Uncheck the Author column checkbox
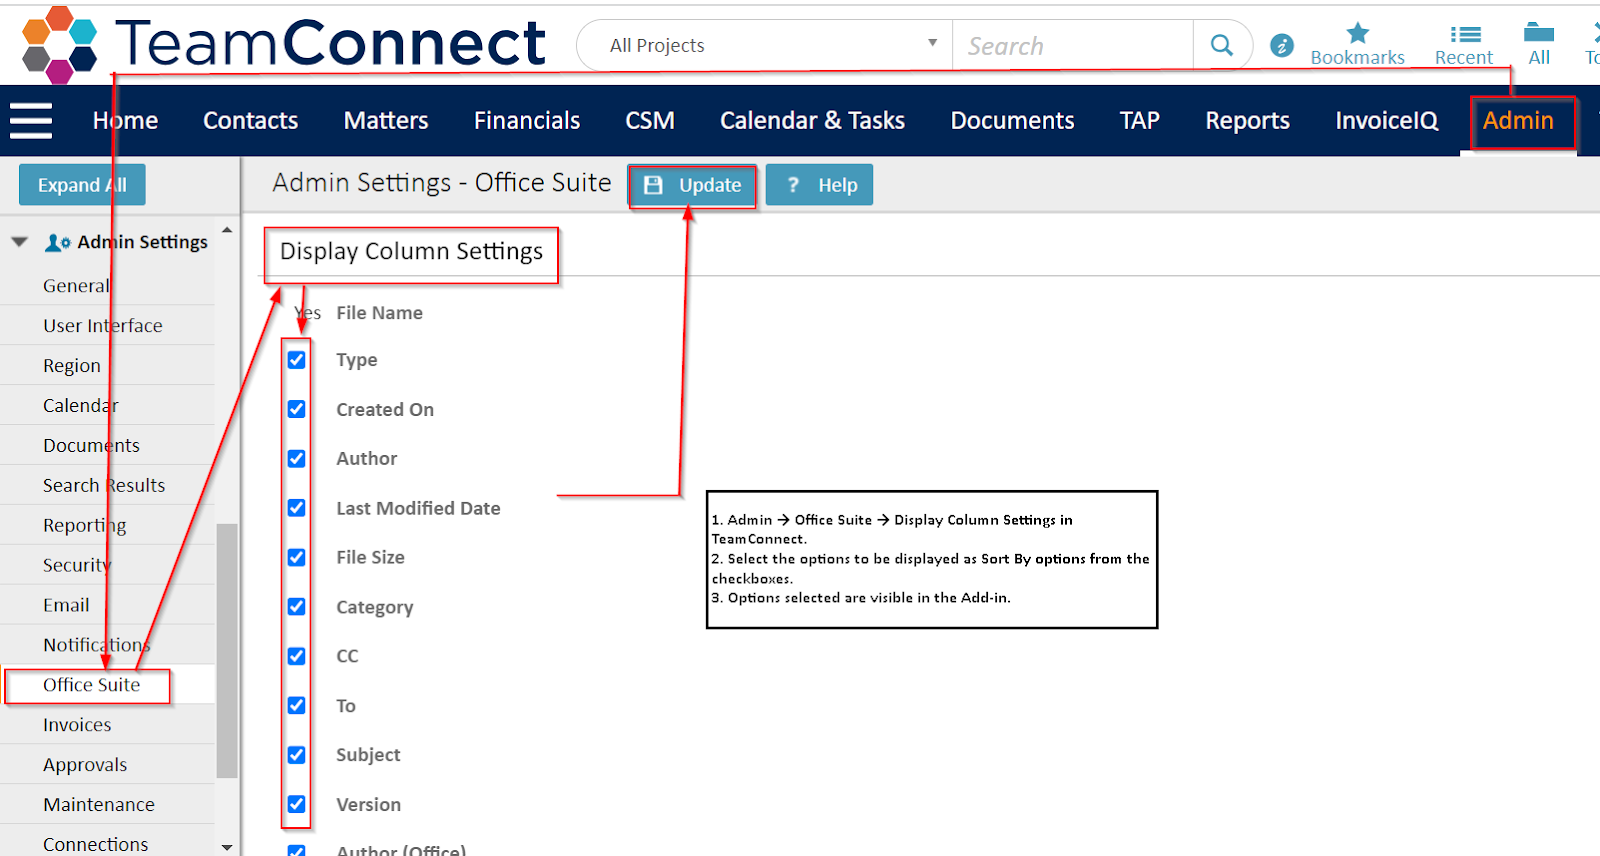The height and width of the screenshot is (856, 1600). click(297, 459)
